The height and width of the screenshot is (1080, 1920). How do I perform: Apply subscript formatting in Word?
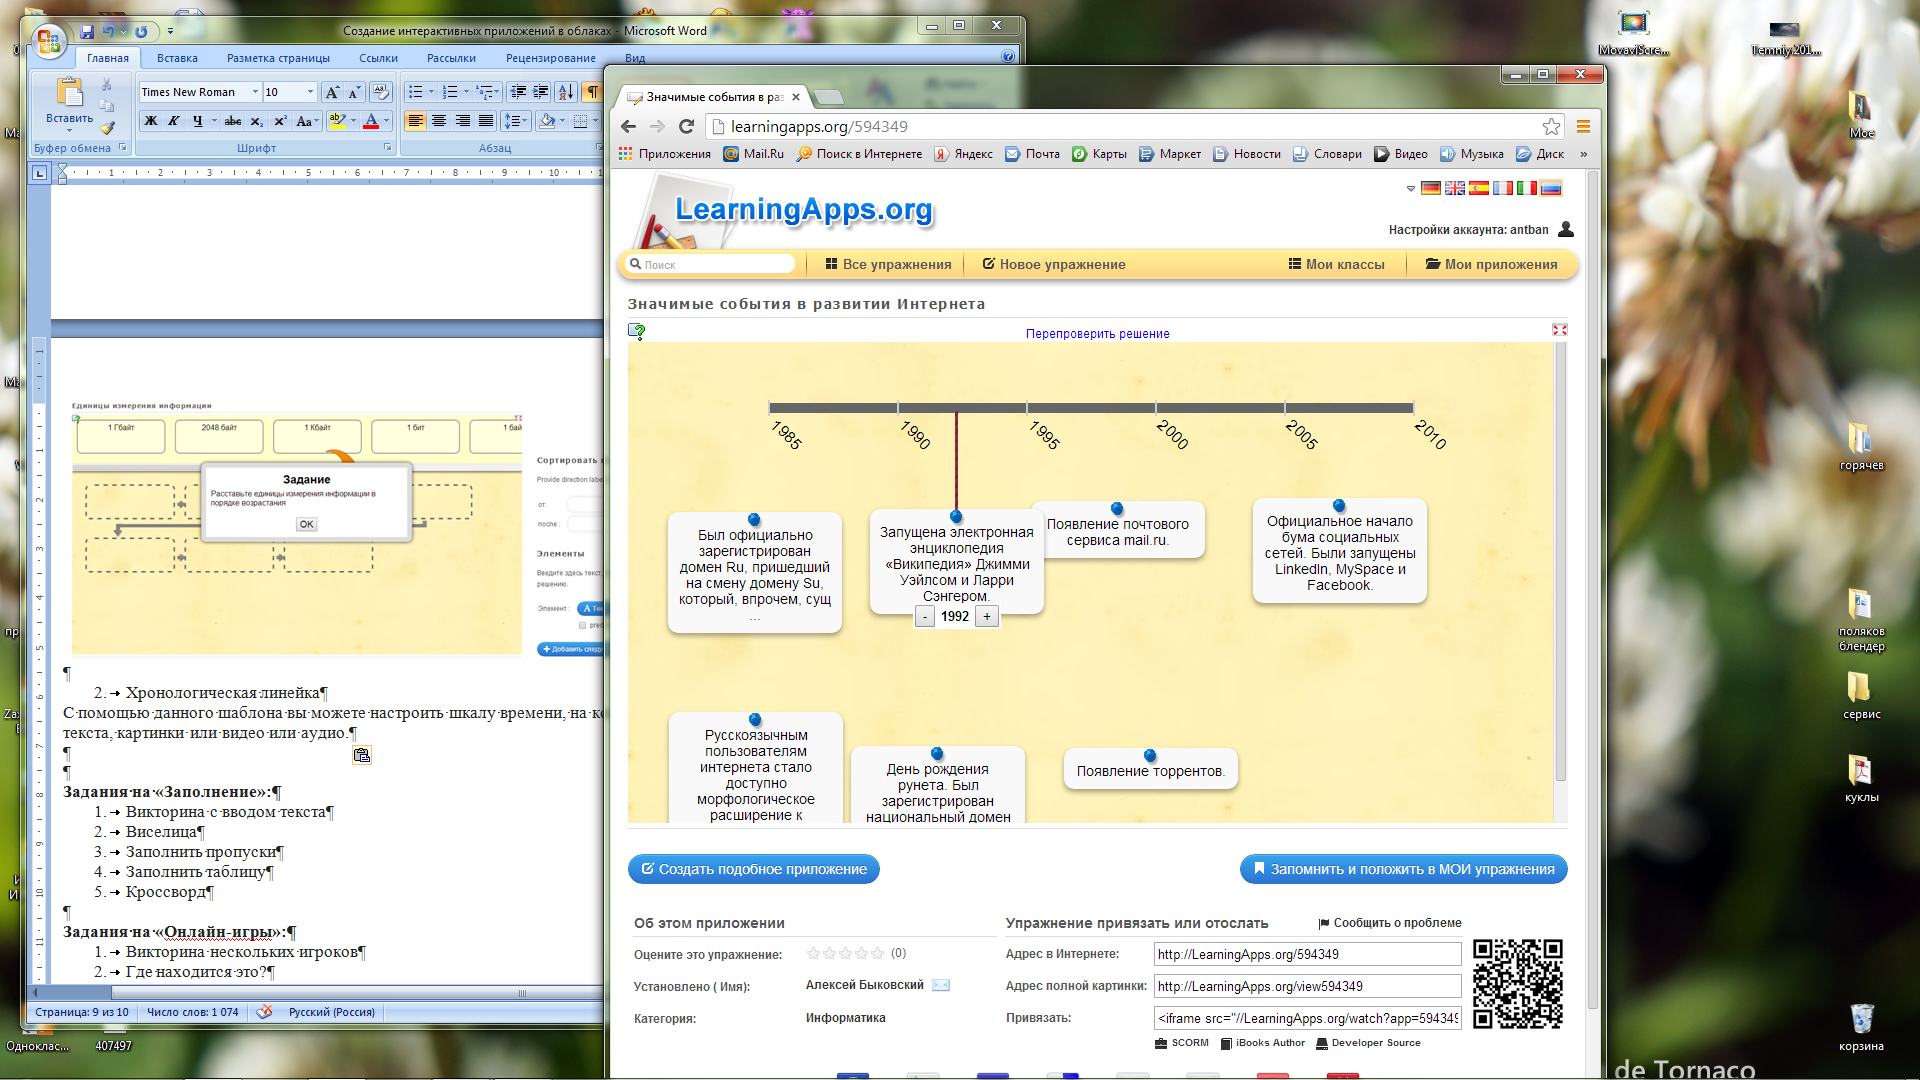pos(257,121)
